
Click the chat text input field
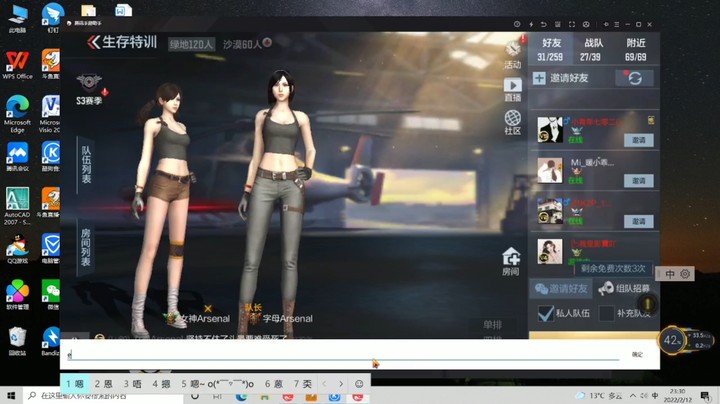(343, 354)
